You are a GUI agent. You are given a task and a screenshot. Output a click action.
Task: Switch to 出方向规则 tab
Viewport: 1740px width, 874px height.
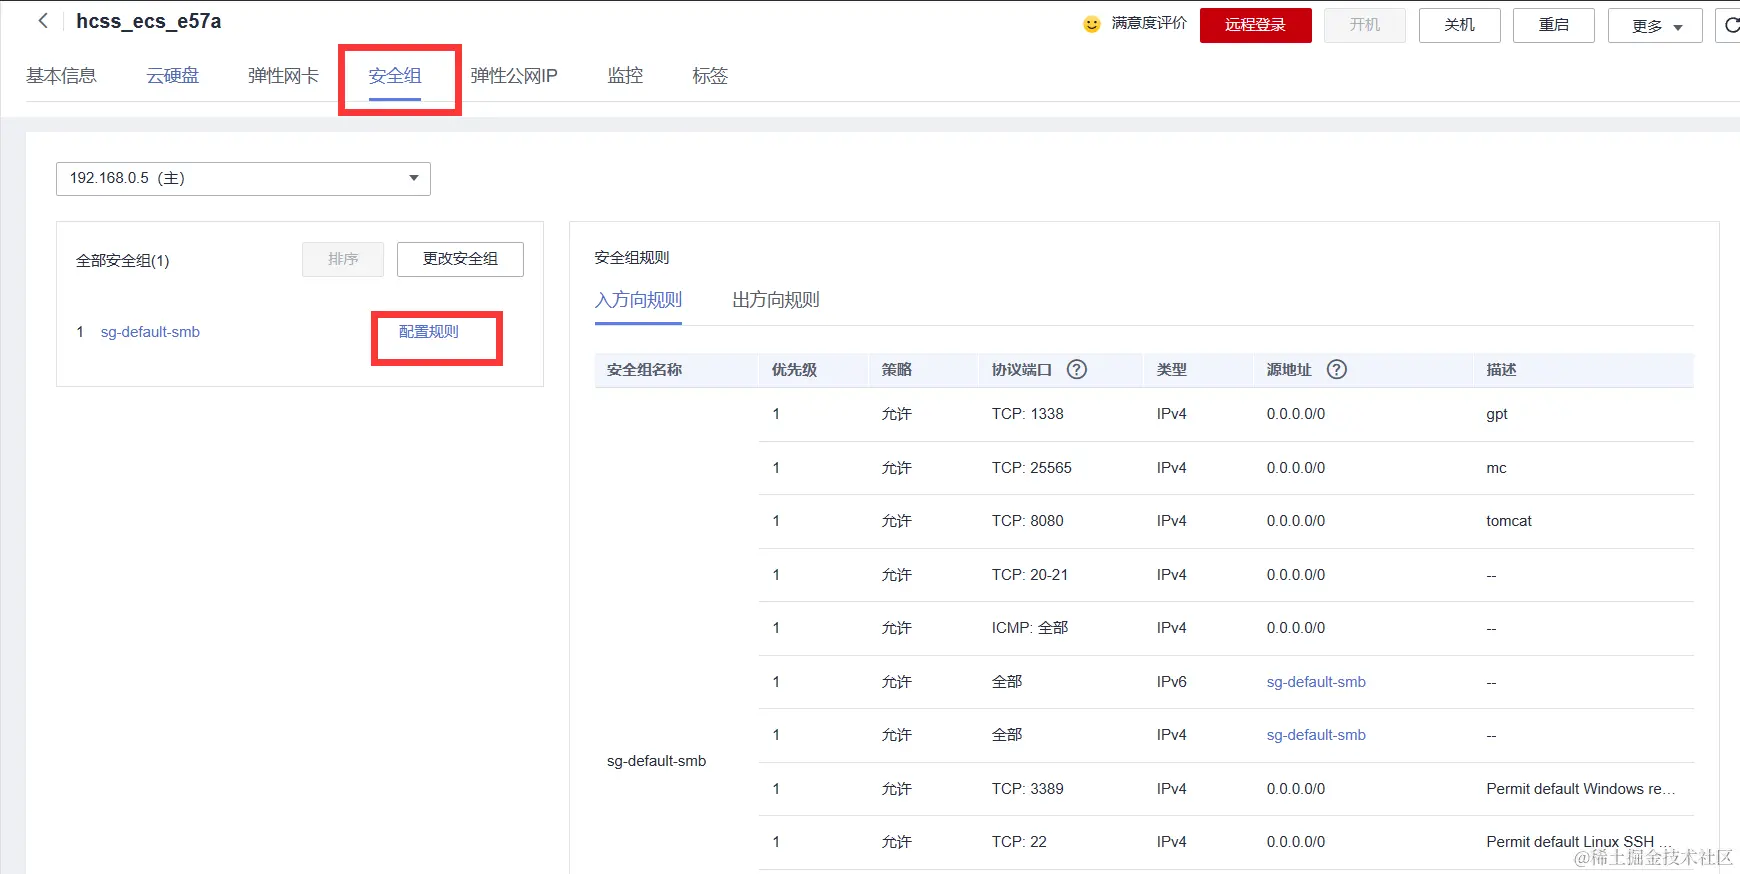[776, 300]
